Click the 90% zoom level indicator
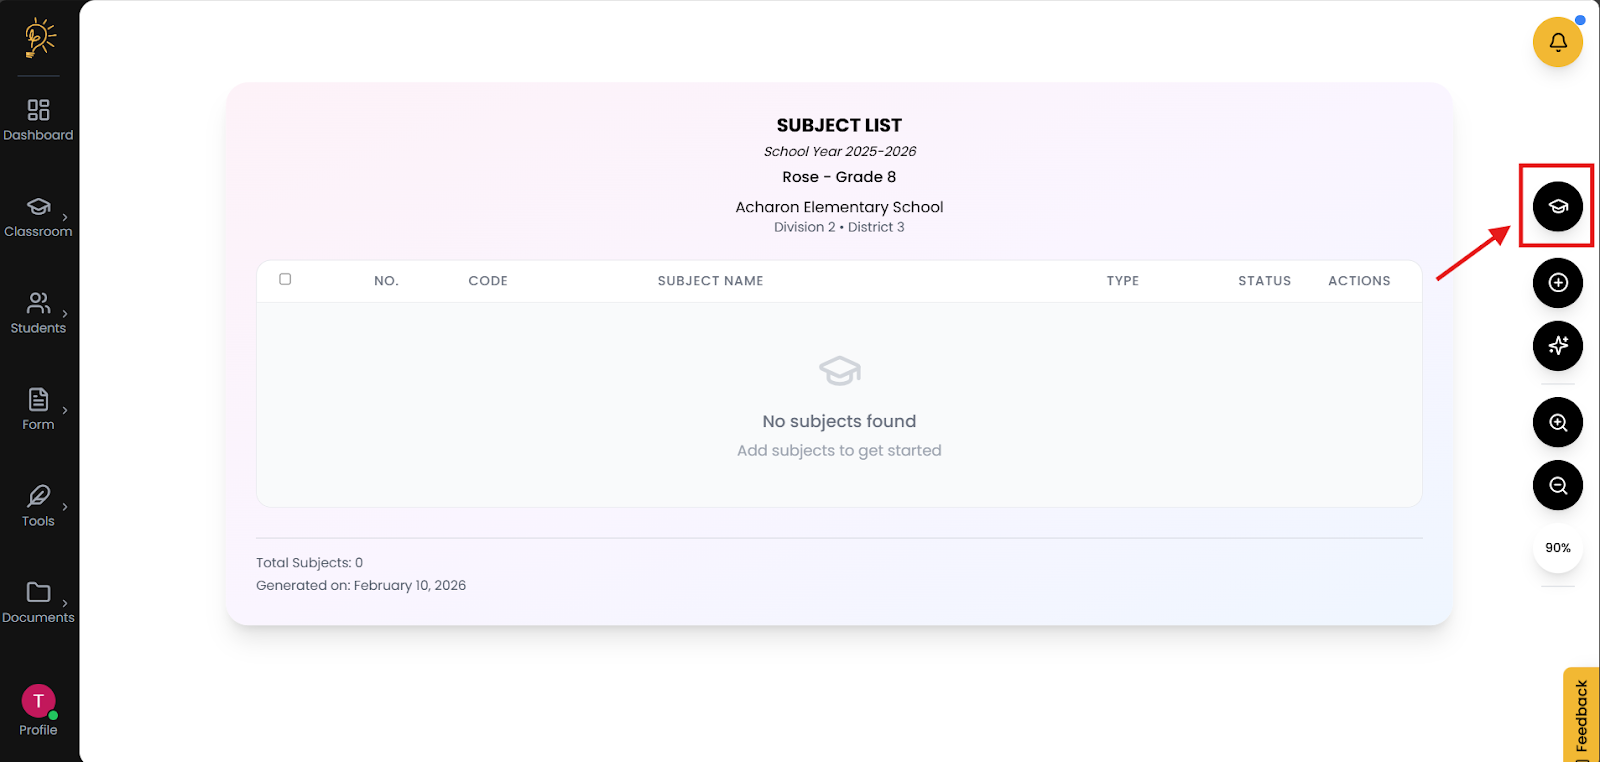 pos(1557,548)
